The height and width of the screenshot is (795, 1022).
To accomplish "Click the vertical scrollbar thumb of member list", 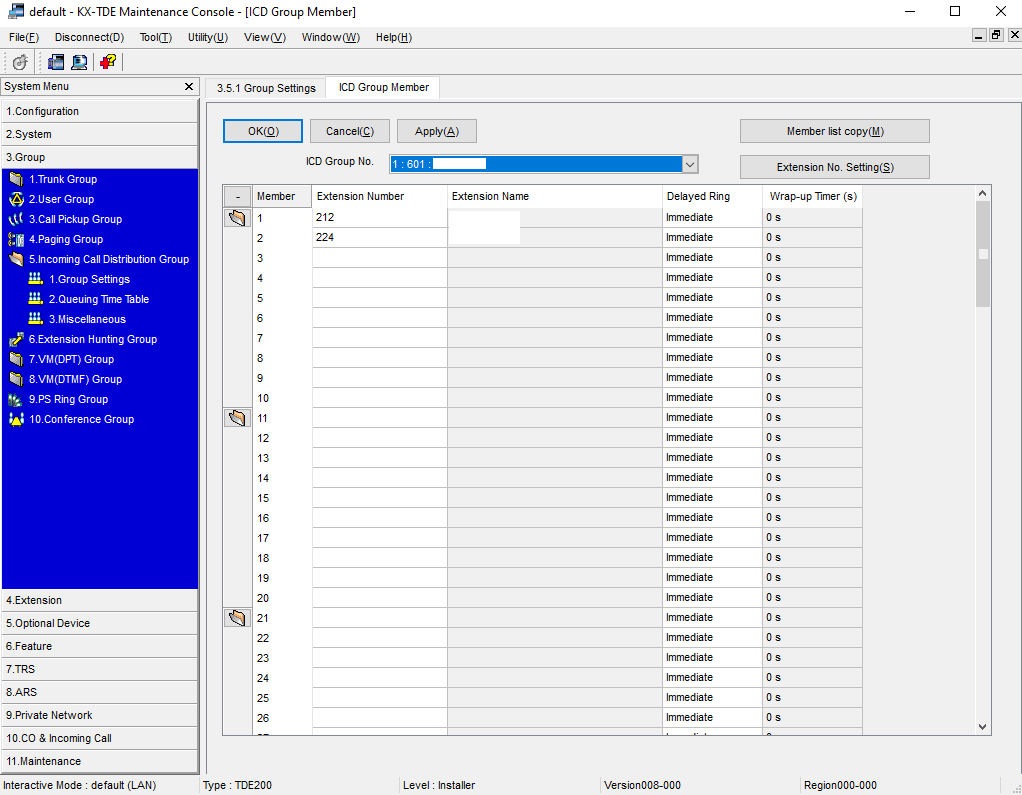I will (983, 254).
